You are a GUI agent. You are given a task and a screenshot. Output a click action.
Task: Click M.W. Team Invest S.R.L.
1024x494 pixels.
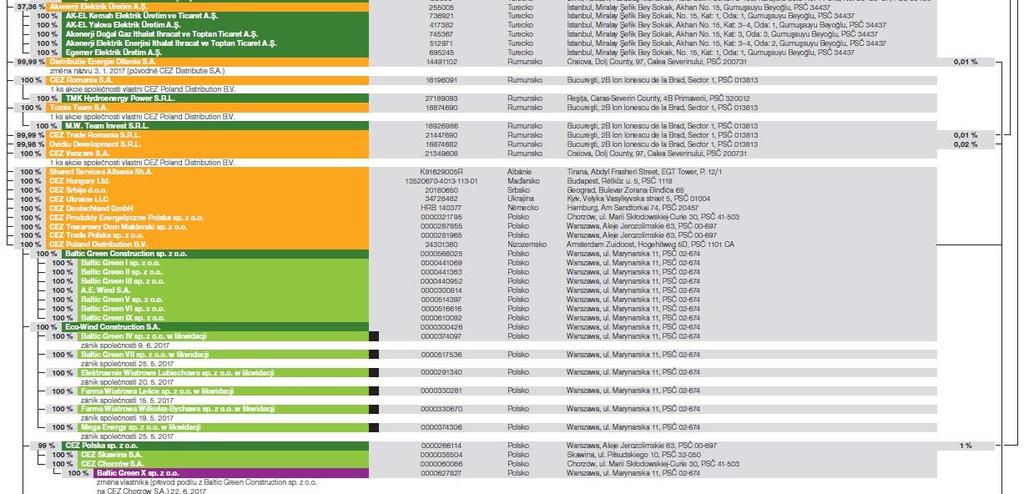click(105, 125)
